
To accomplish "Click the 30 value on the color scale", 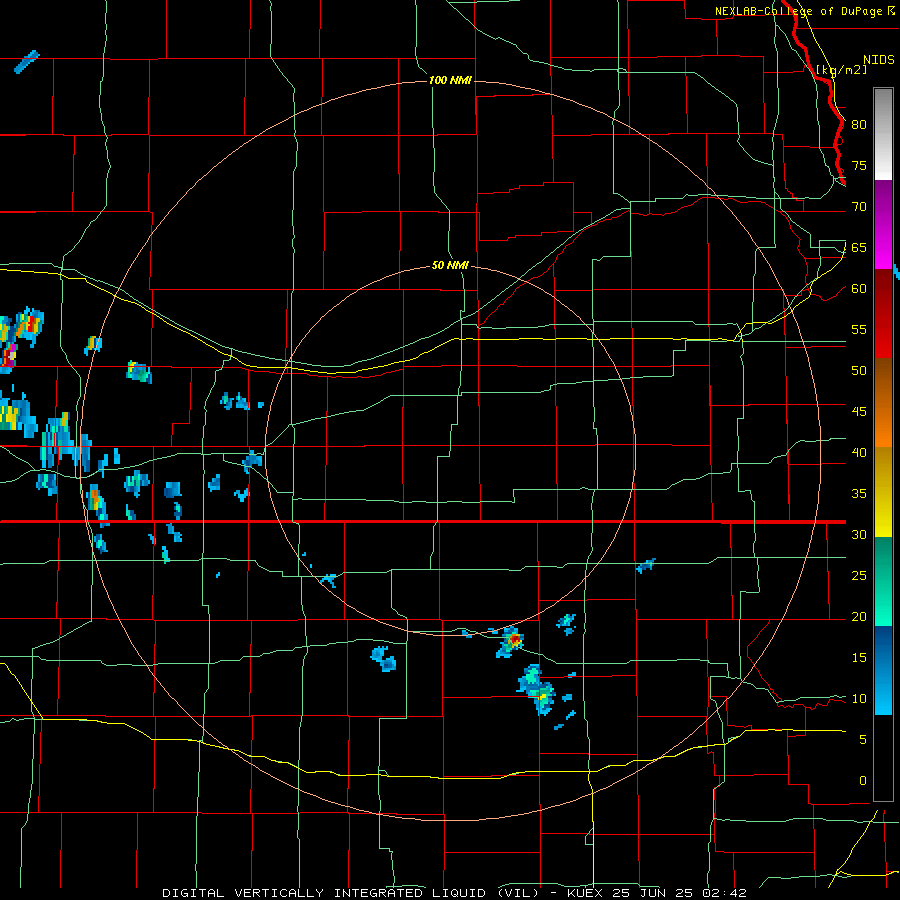I will pos(859,534).
